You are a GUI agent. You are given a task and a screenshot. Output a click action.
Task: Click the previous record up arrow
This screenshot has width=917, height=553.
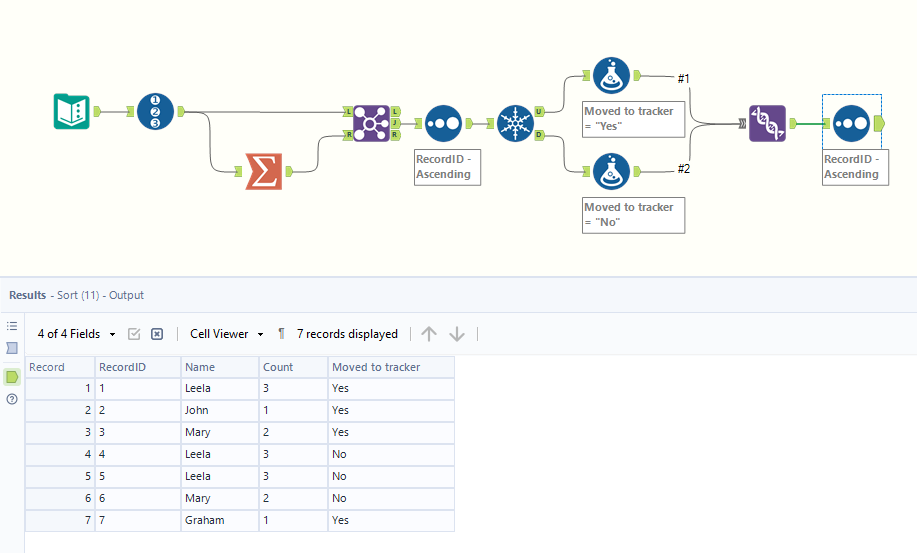[429, 334]
